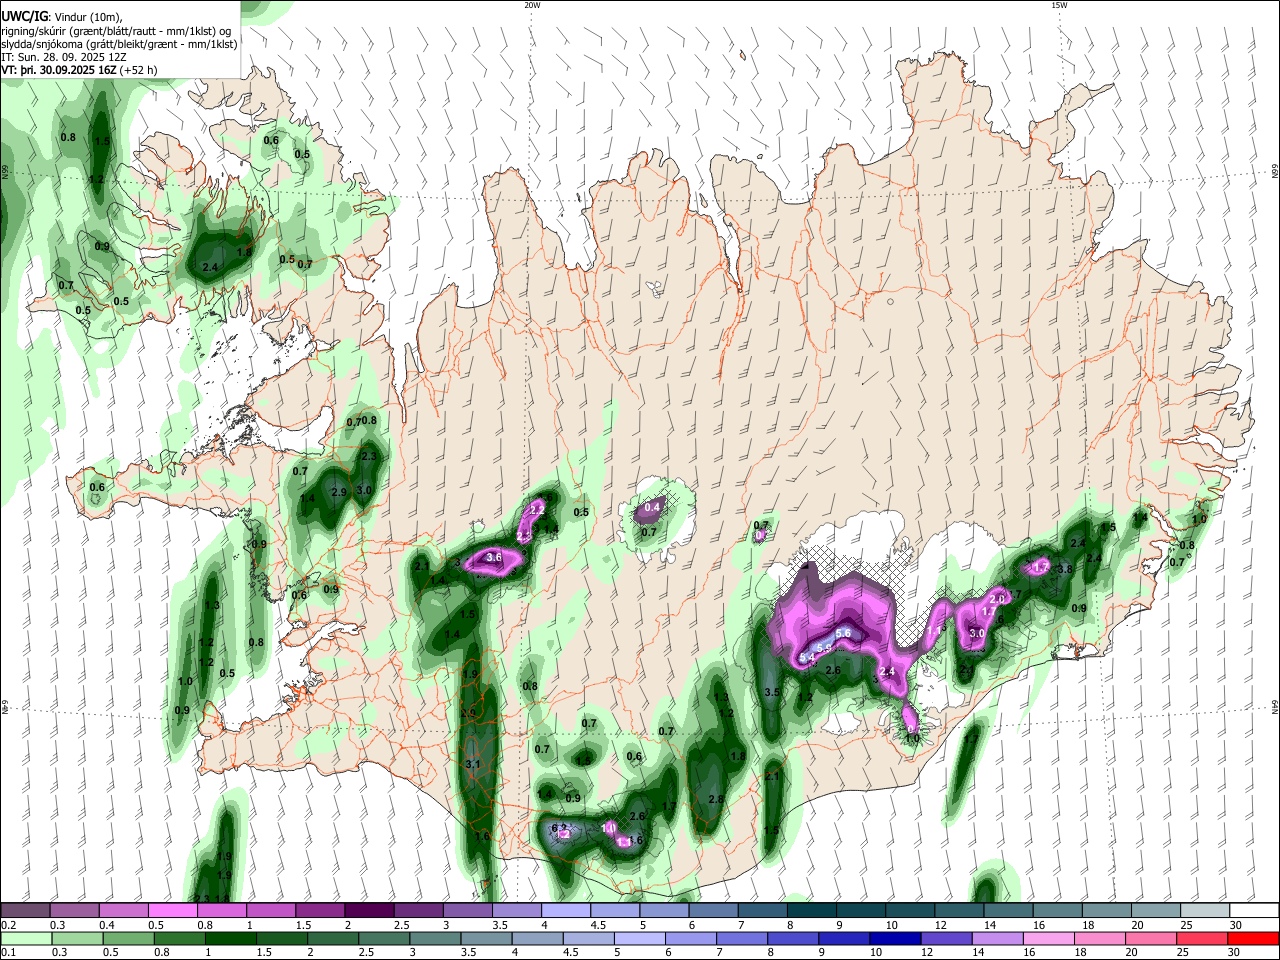Viewport: 1280px width, 960px height.
Task: Select the 'rigning/skúrir' legend description line
Action: (x=116, y=30)
